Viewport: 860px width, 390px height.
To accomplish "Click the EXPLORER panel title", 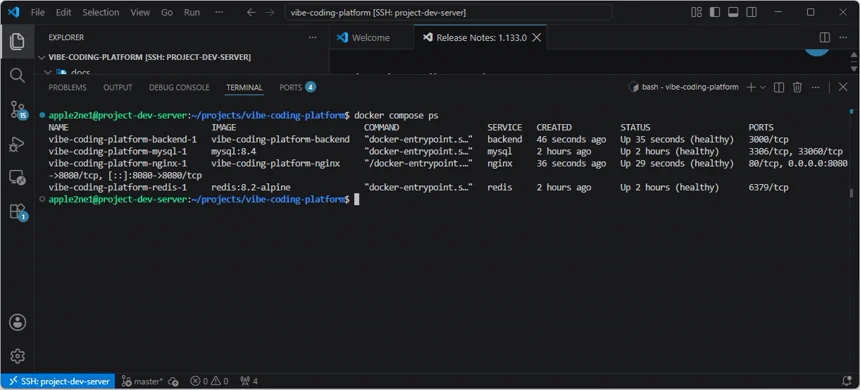I will [66, 37].
